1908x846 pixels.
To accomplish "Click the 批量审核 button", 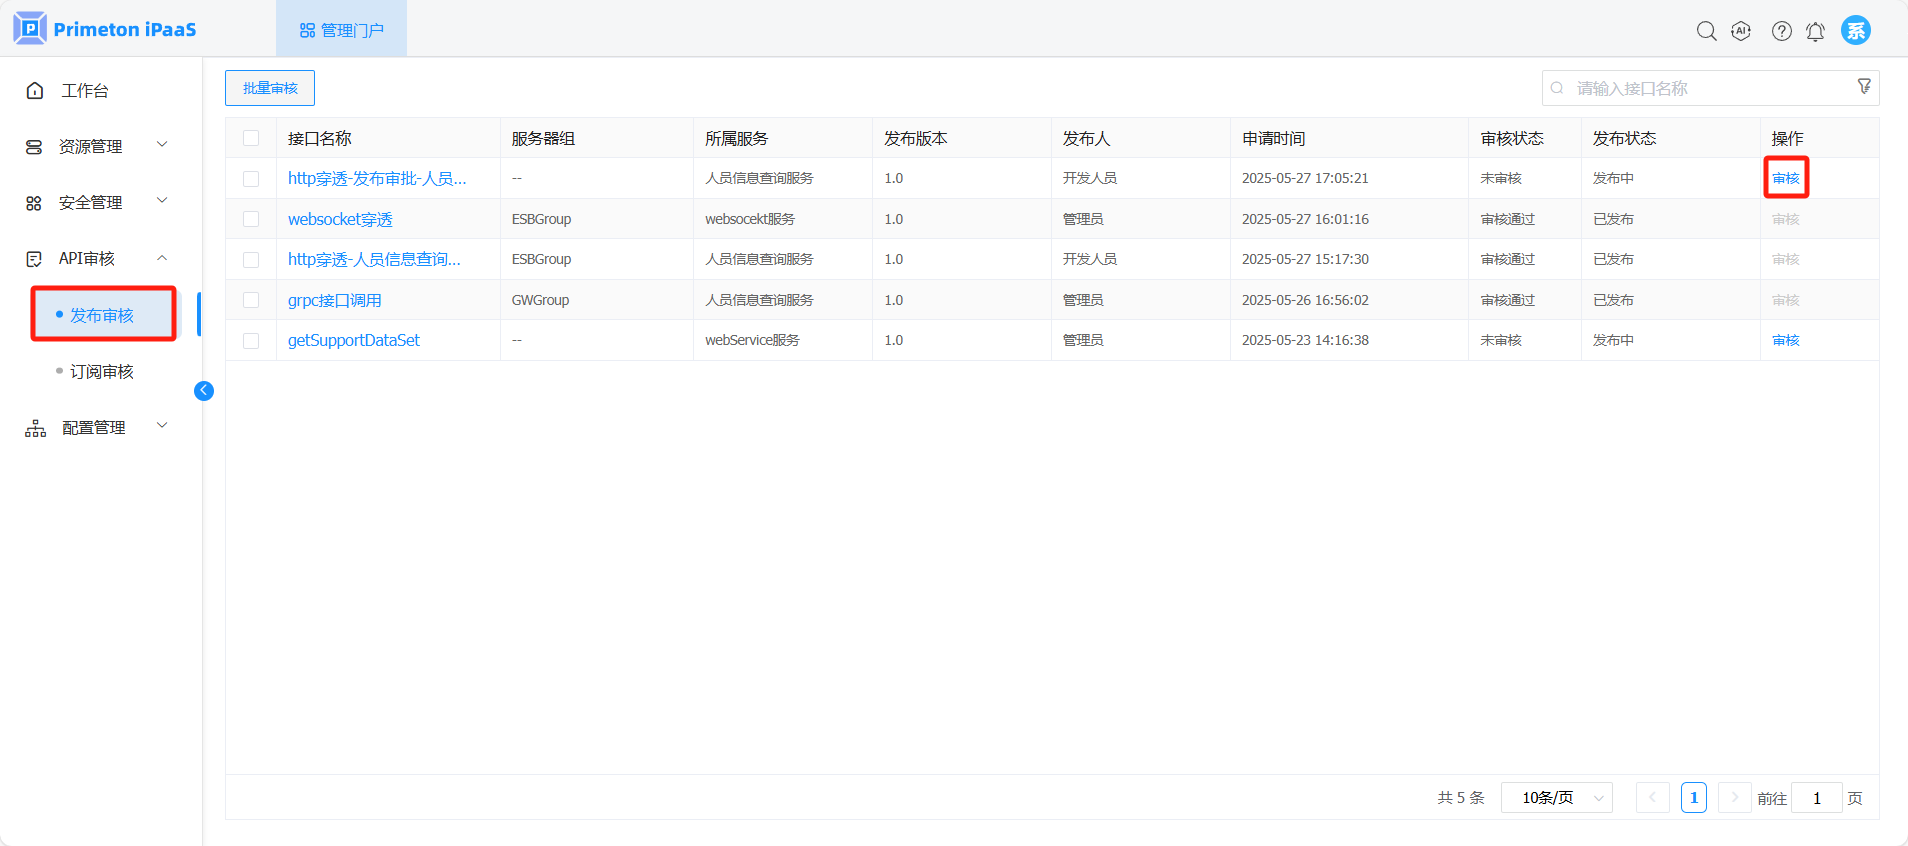I will [x=270, y=88].
